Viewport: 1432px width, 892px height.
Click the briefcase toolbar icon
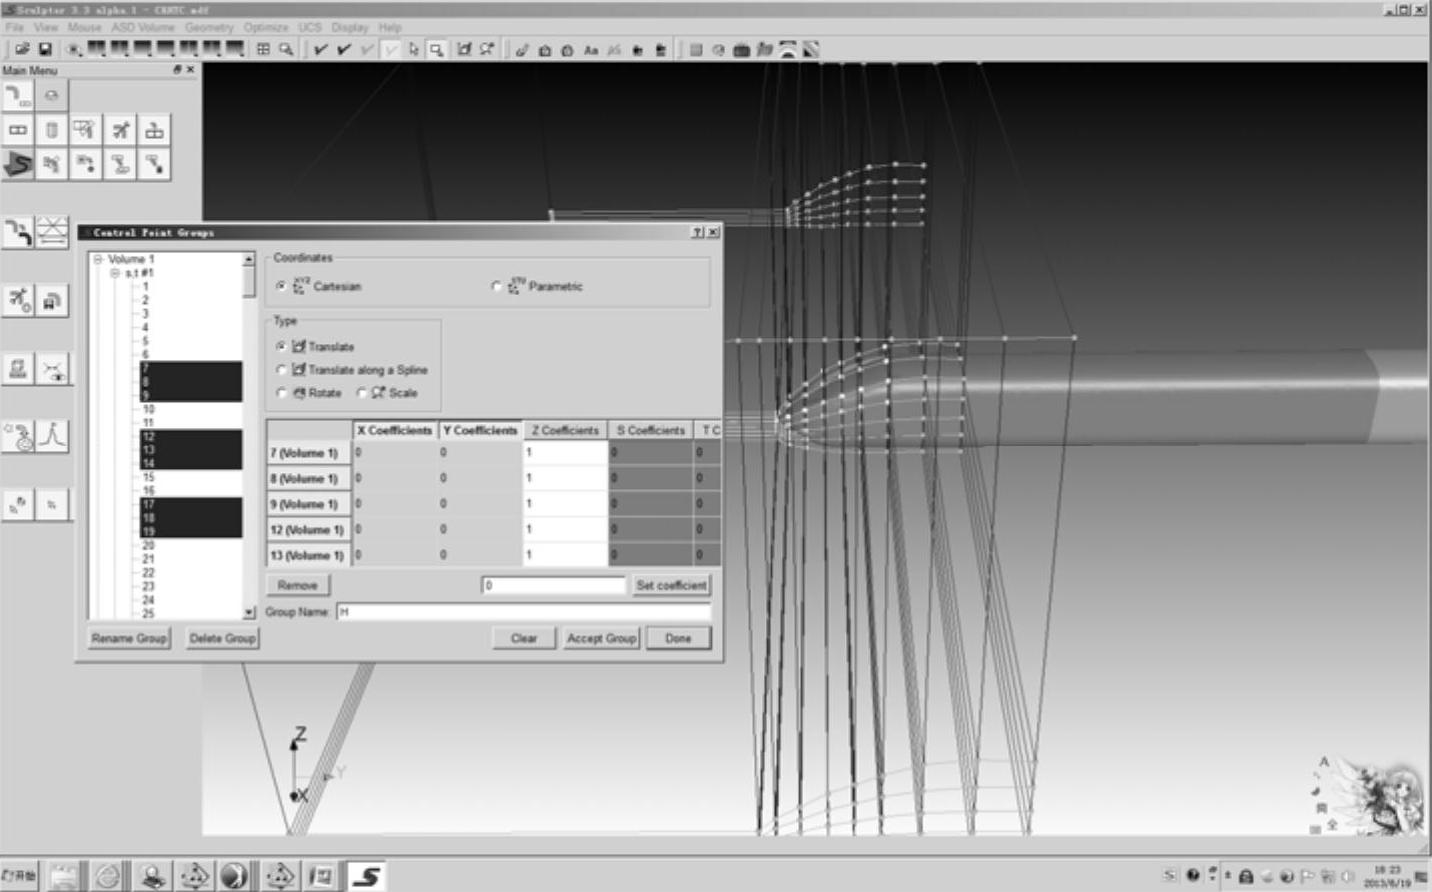tap(741, 50)
